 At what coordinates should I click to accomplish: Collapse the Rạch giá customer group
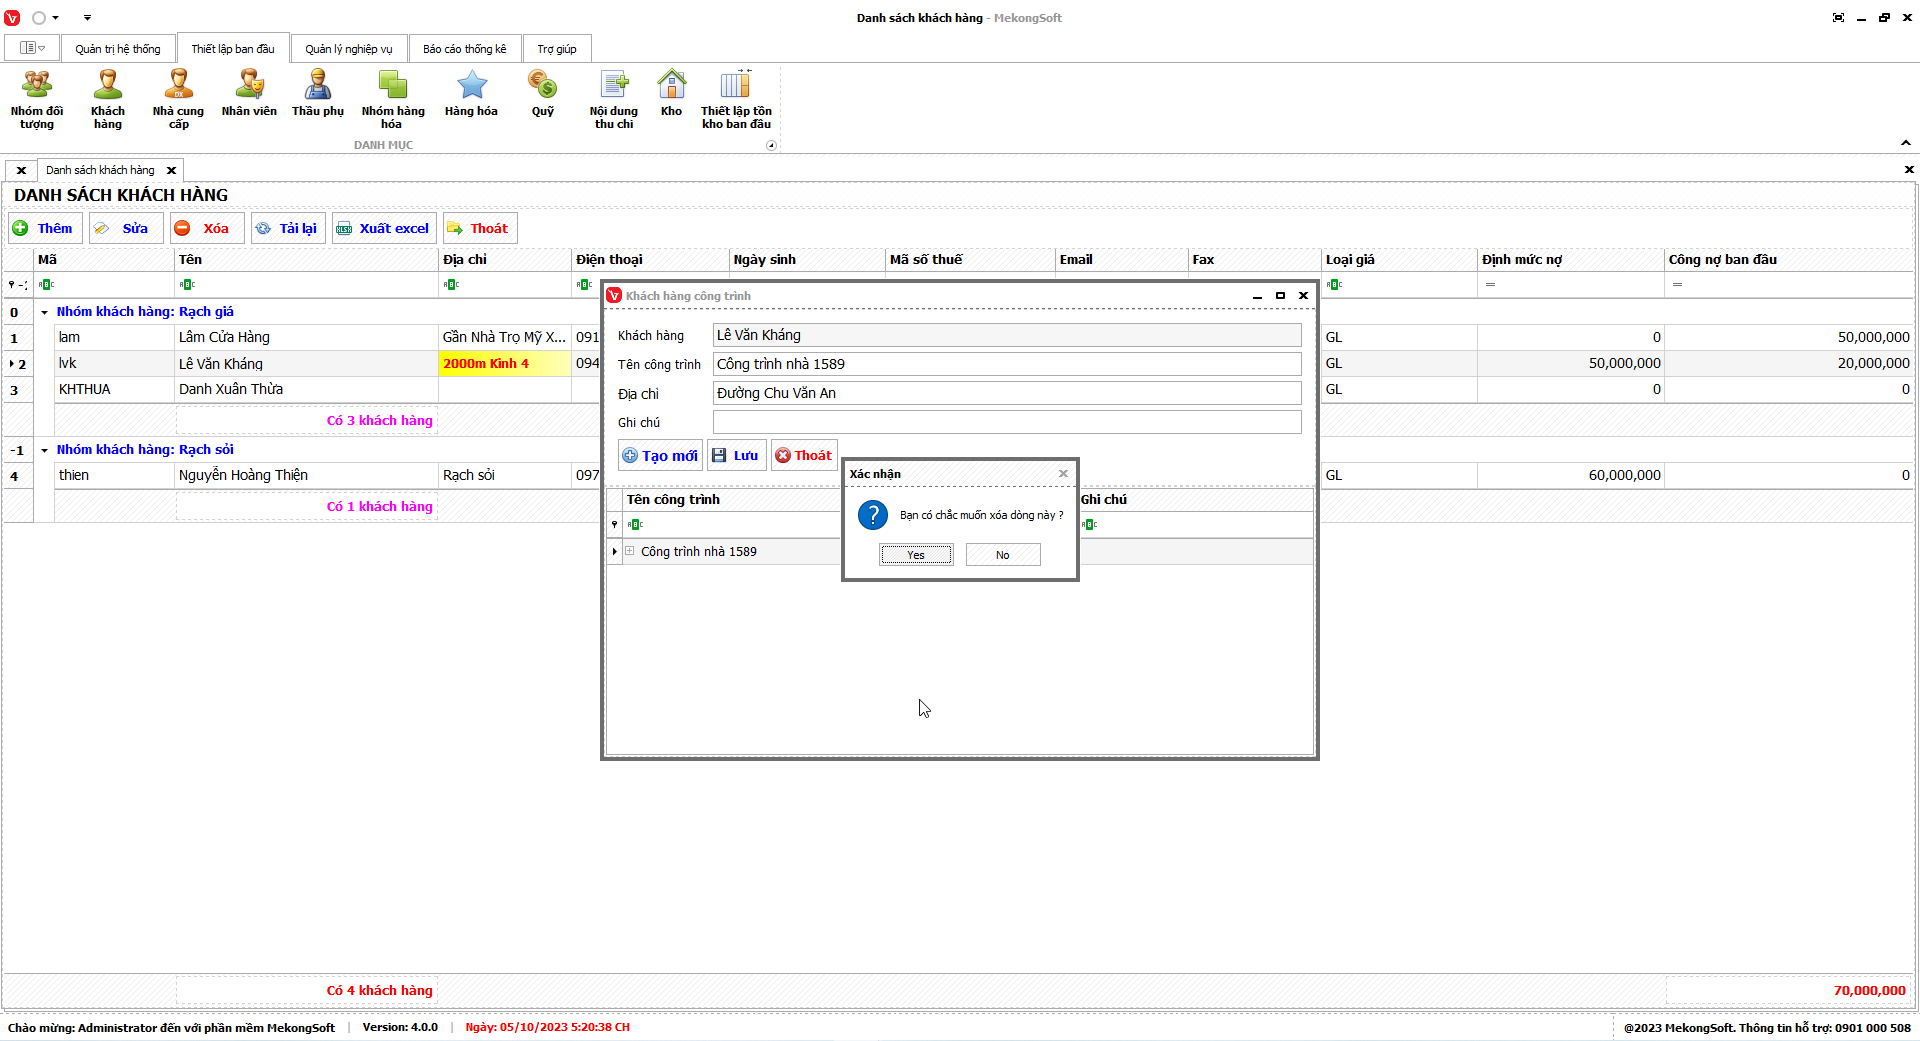[44, 312]
